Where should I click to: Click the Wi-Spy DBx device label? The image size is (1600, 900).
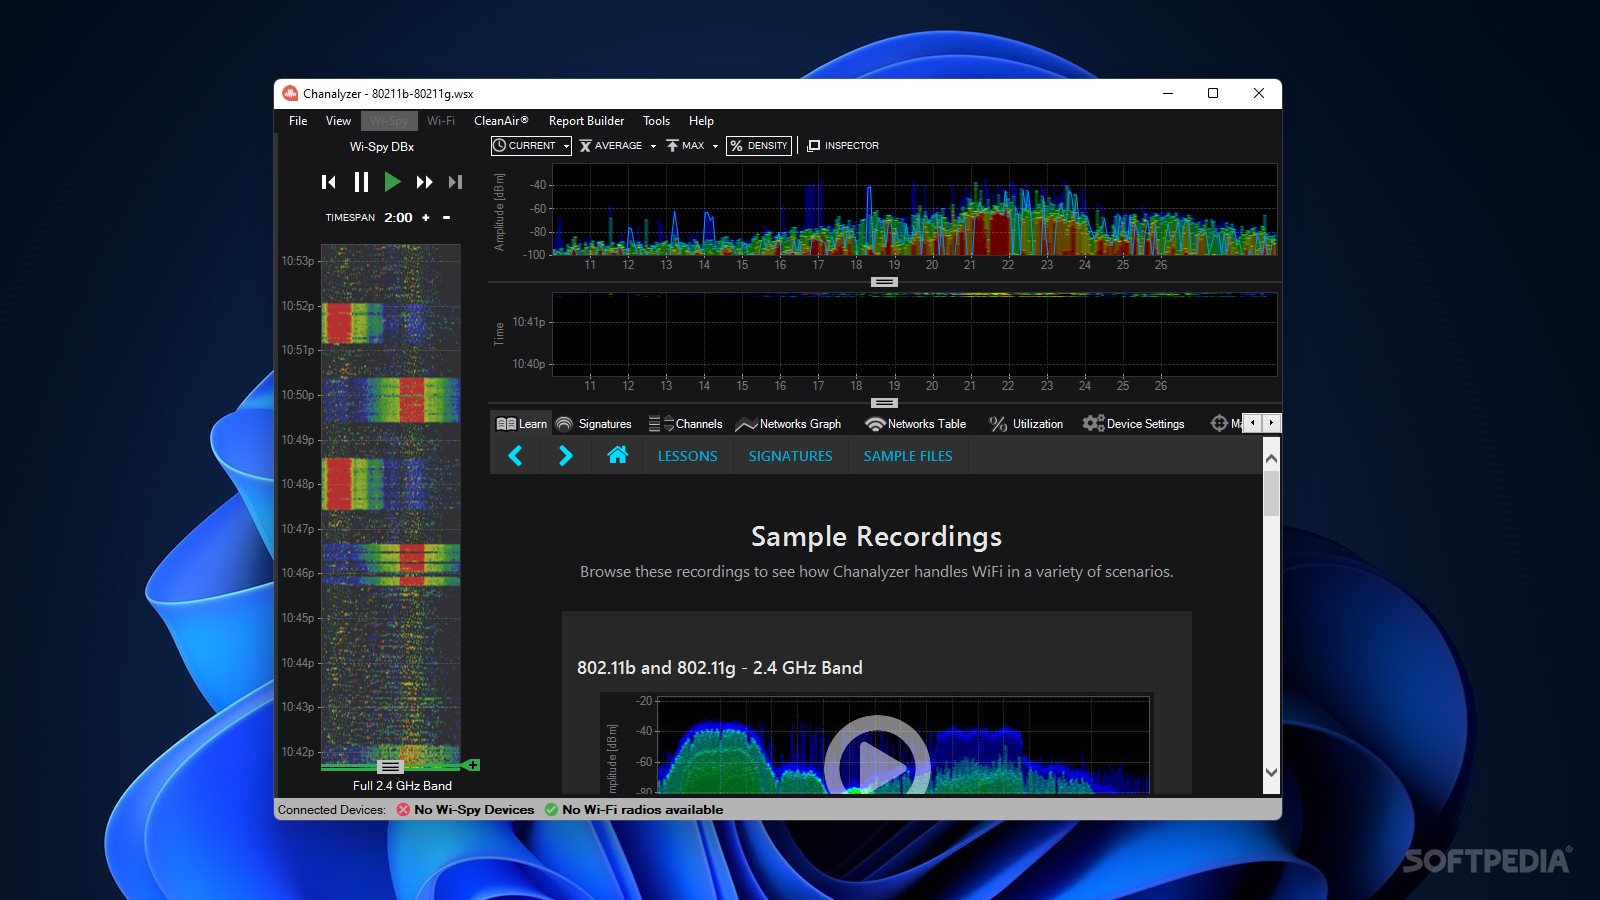click(x=382, y=147)
